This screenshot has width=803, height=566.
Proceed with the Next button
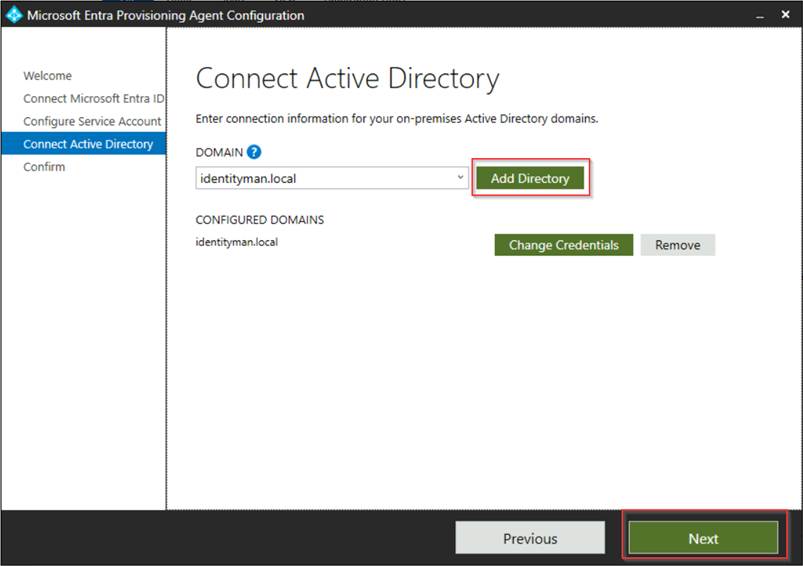[x=703, y=538]
